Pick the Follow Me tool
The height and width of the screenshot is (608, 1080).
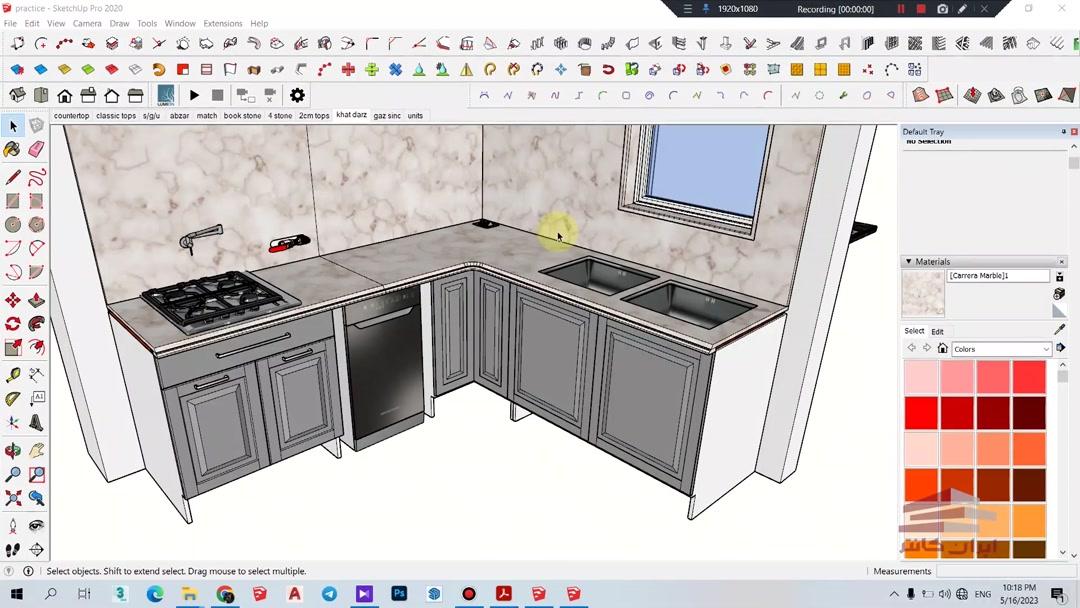pyautogui.click(x=37, y=324)
